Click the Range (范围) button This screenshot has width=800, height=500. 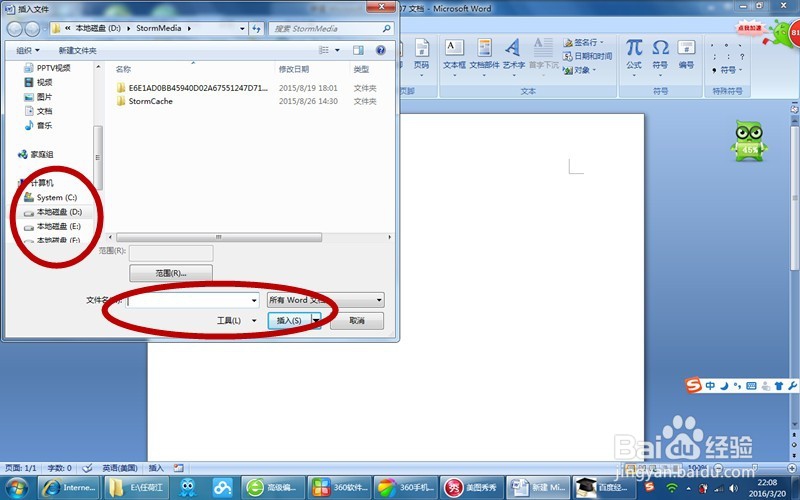pyautogui.click(x=171, y=273)
